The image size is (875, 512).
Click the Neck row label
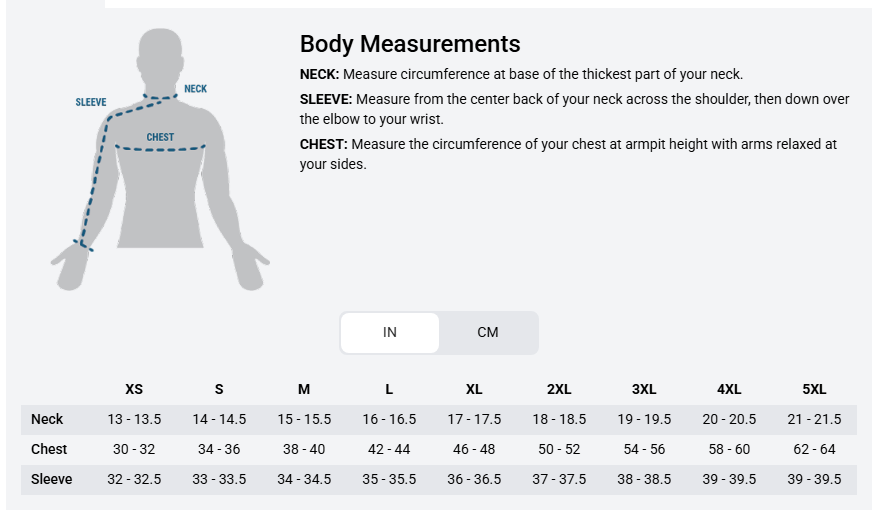click(x=47, y=419)
